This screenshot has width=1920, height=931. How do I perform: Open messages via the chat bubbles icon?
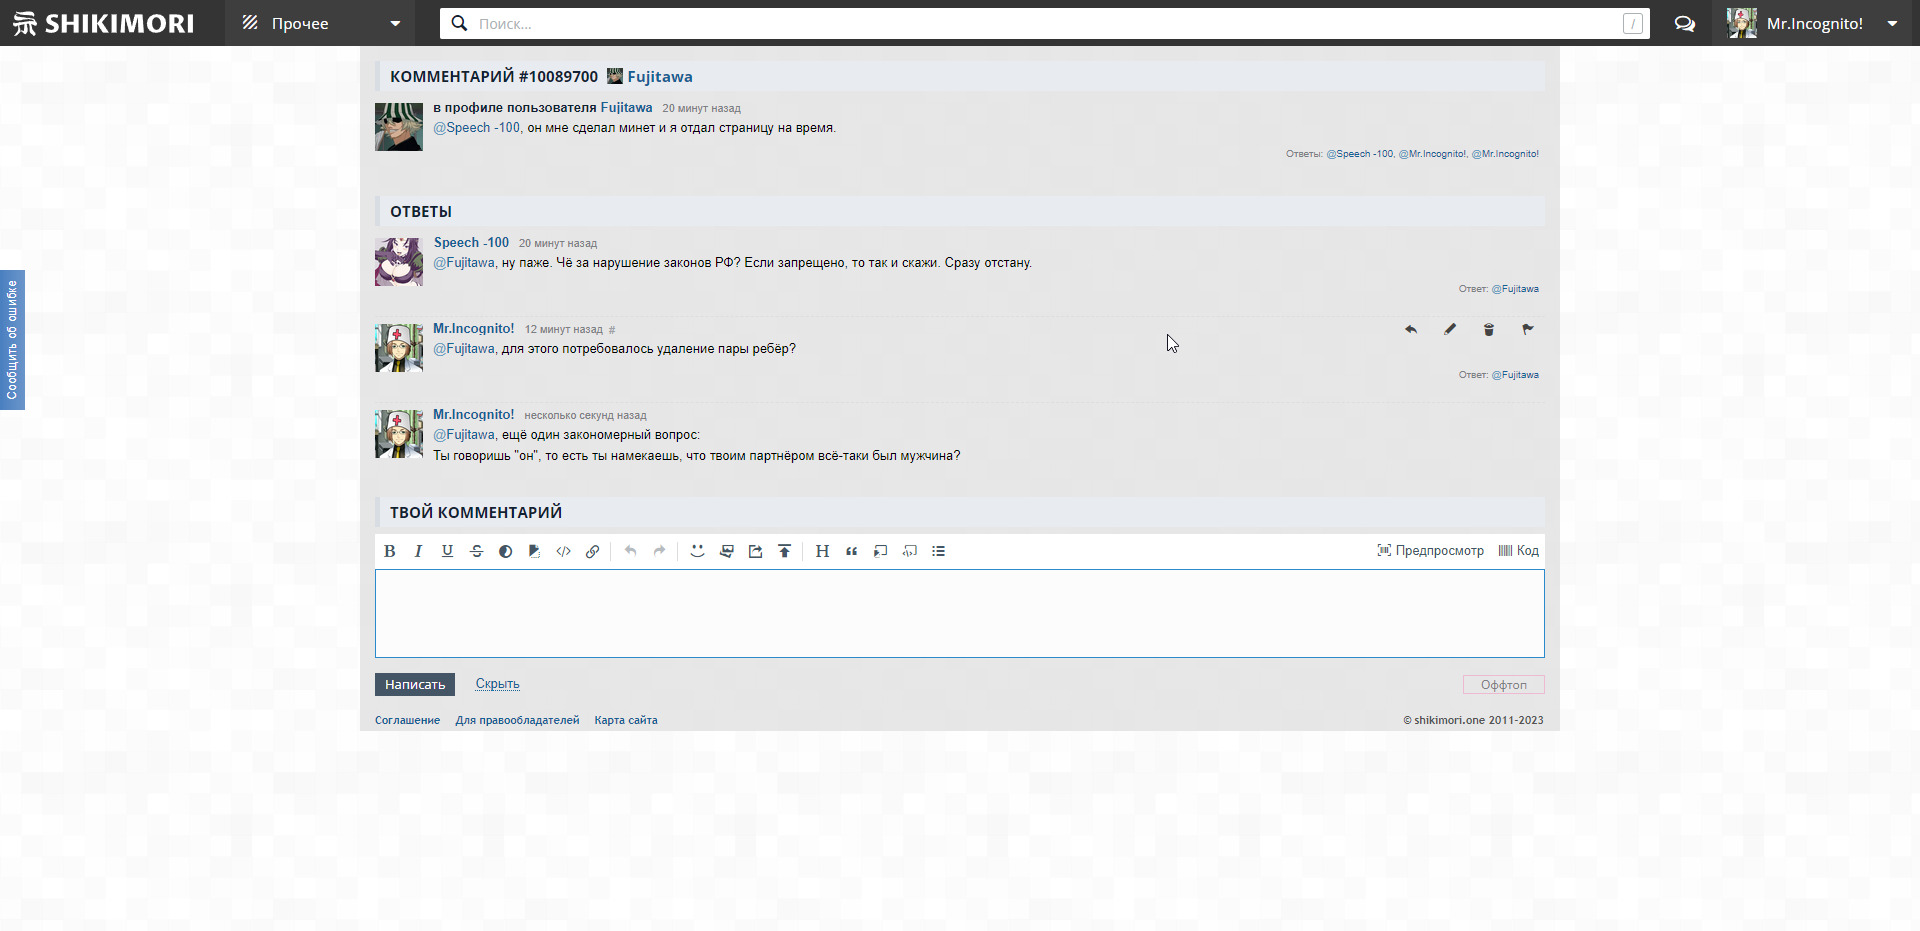1684,23
